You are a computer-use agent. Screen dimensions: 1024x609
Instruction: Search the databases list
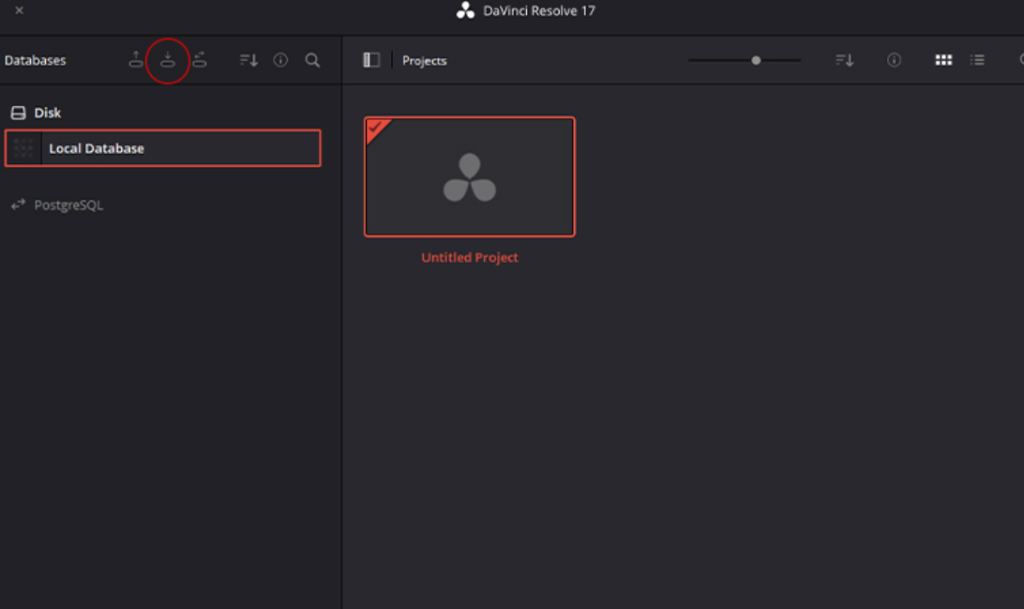pyautogui.click(x=312, y=60)
